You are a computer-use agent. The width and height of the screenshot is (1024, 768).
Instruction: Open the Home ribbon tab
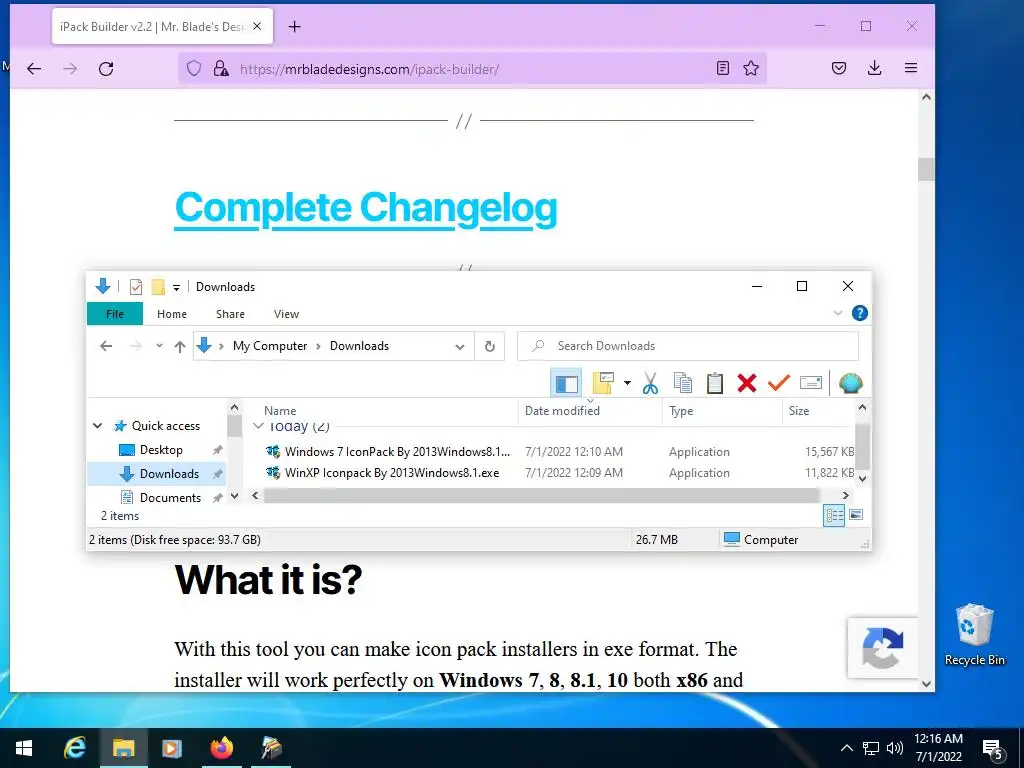pos(172,314)
